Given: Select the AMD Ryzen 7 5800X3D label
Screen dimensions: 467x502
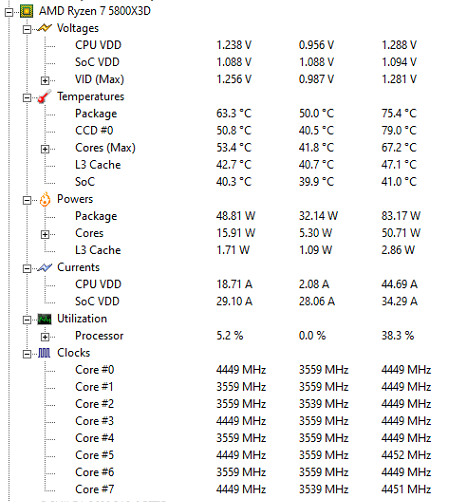Looking at the screenshot, I should (95, 11).
